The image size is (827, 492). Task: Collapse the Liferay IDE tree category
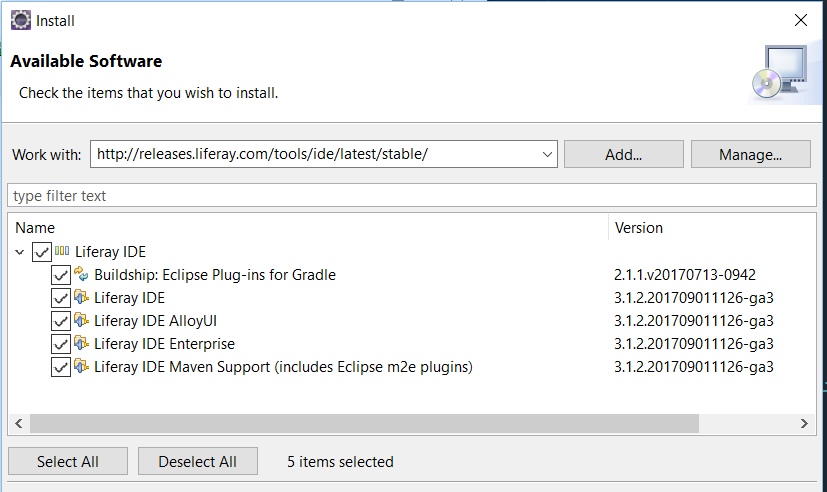pyautogui.click(x=20, y=252)
